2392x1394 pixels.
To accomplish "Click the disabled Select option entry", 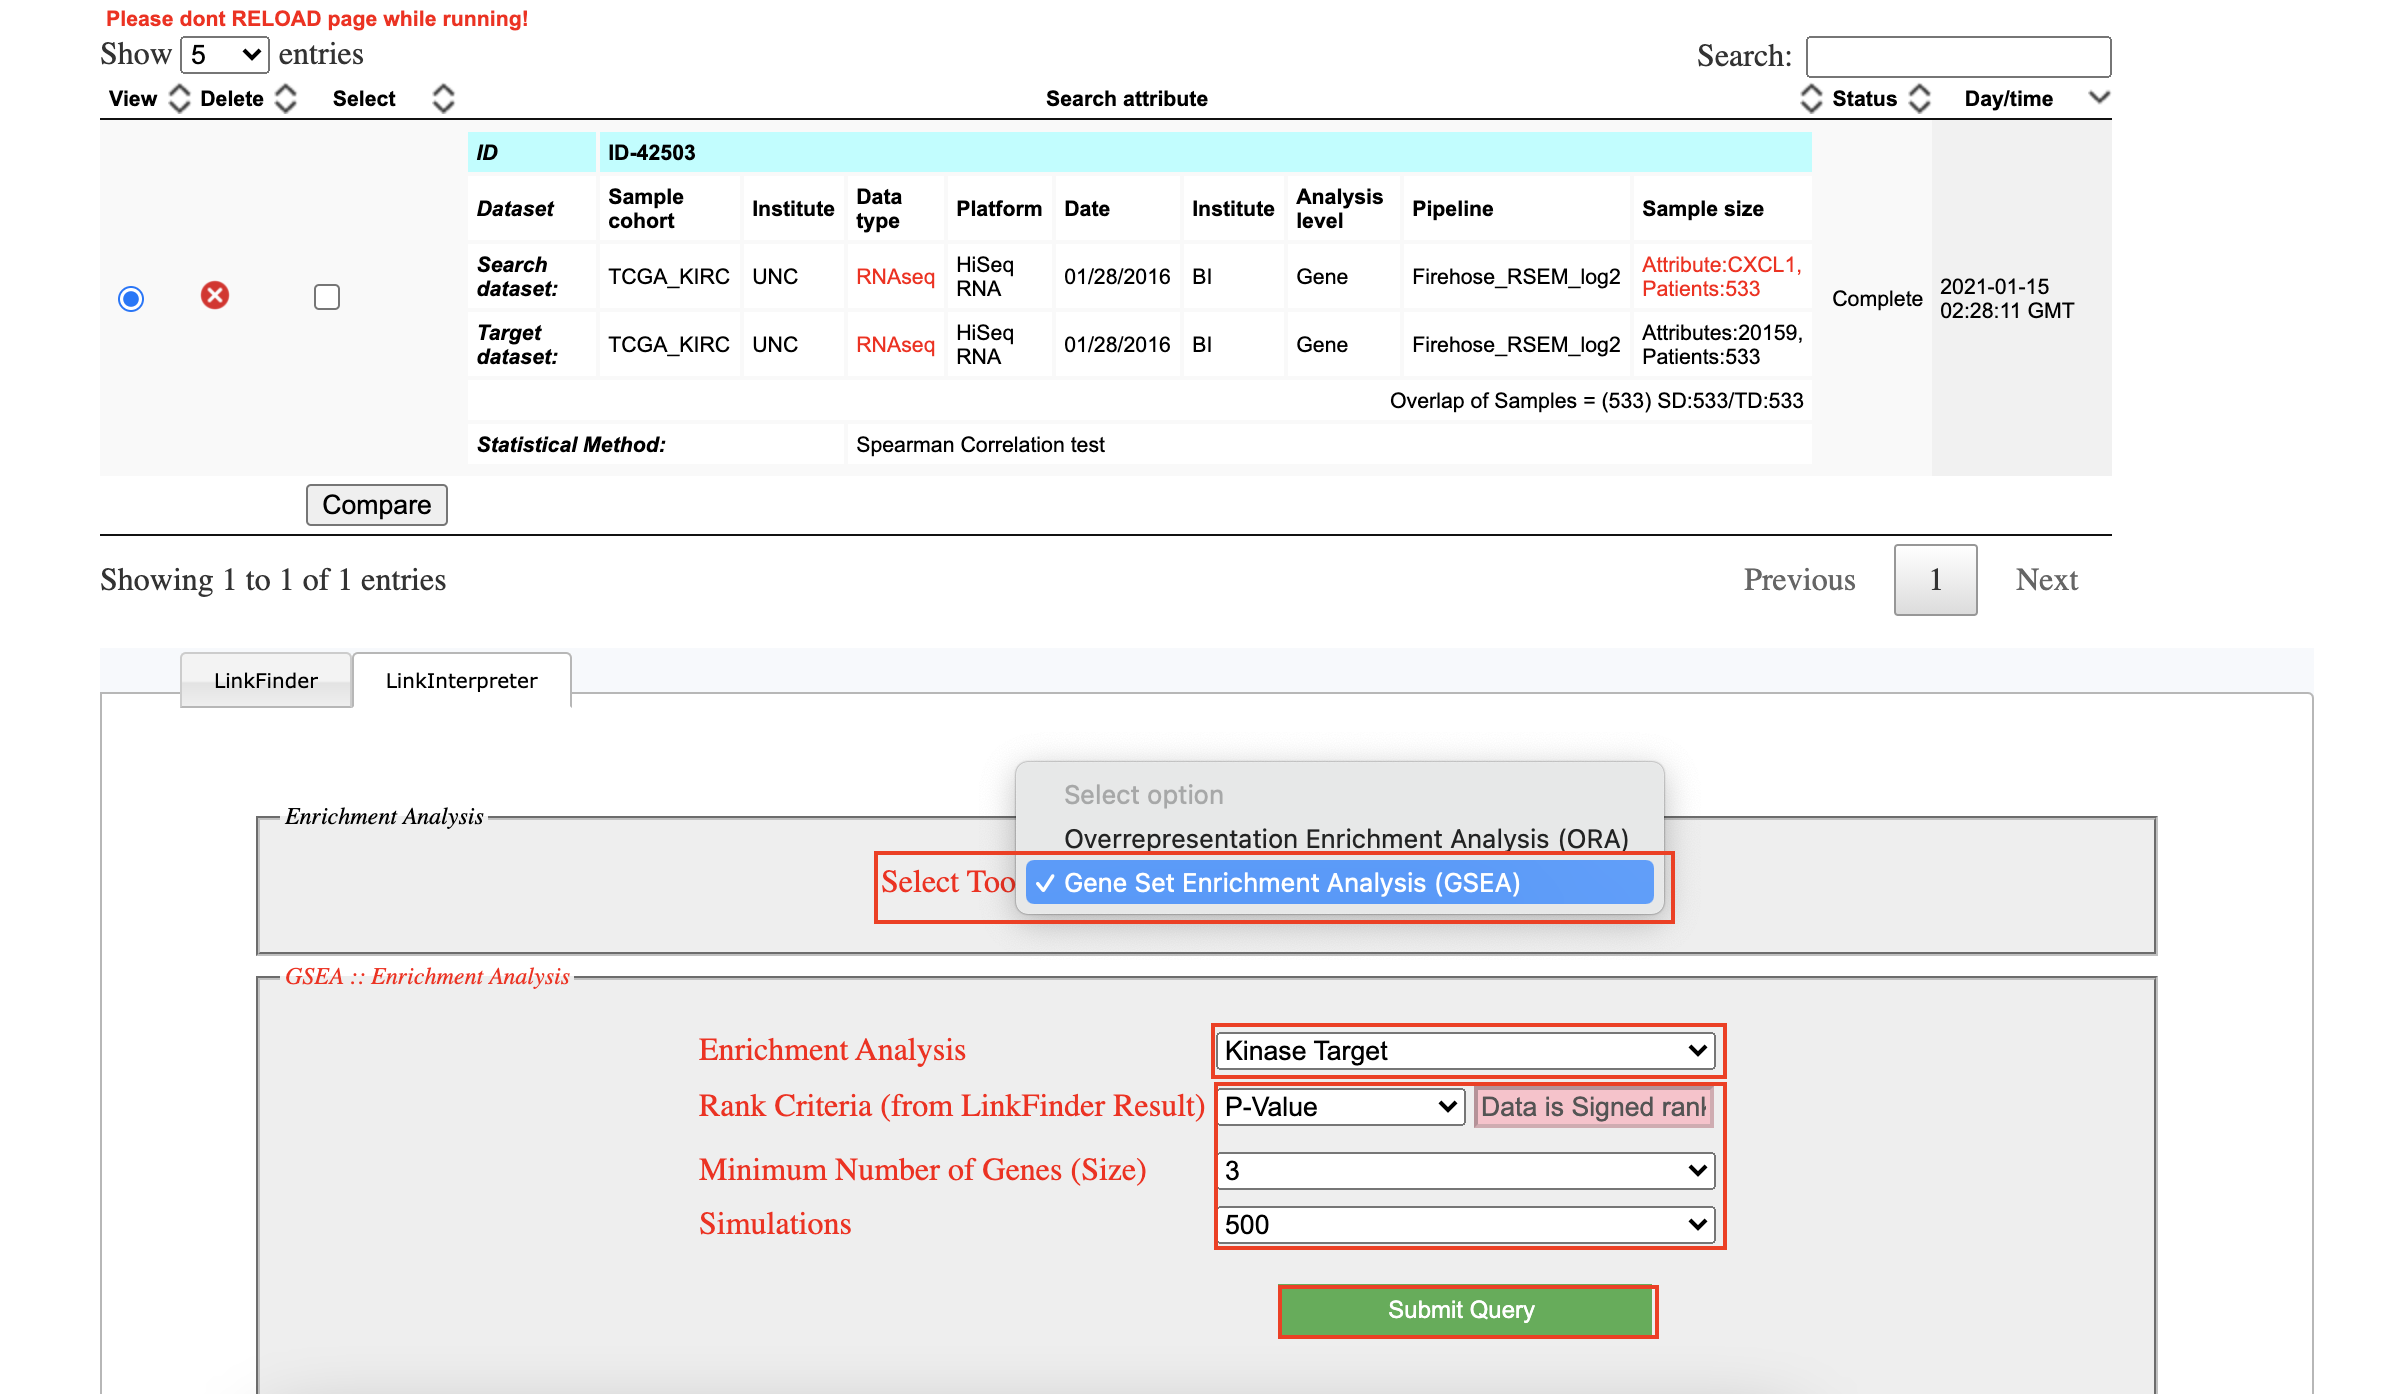I will click(x=1339, y=795).
